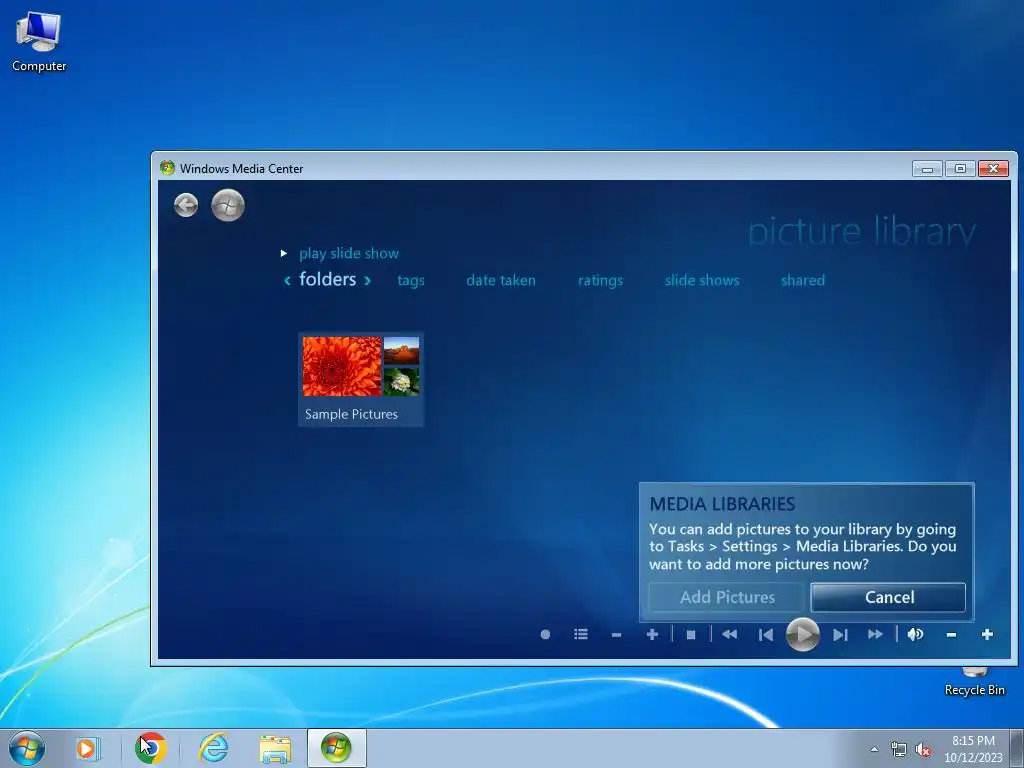Open Internet Explorer from the taskbar

point(214,748)
